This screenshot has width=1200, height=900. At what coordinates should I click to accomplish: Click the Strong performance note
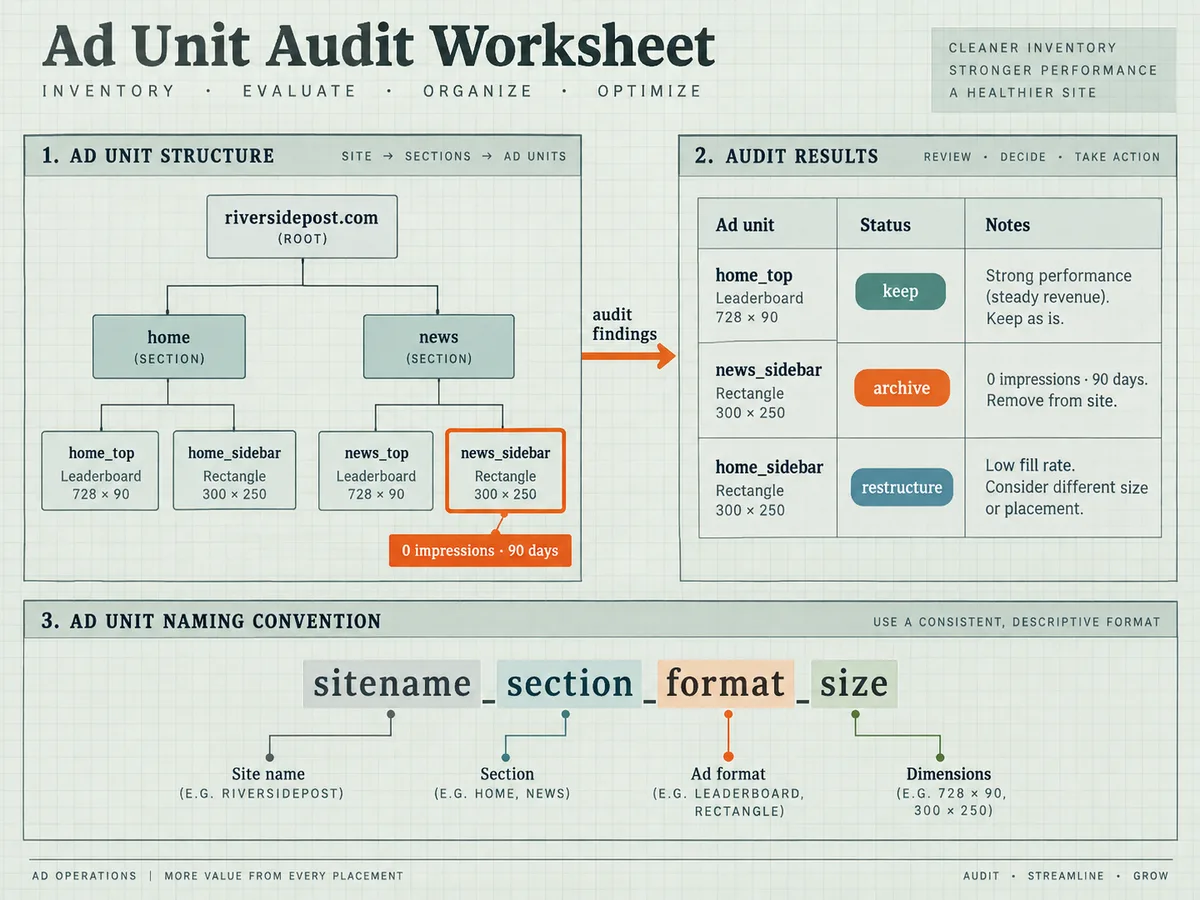pyautogui.click(x=1058, y=297)
